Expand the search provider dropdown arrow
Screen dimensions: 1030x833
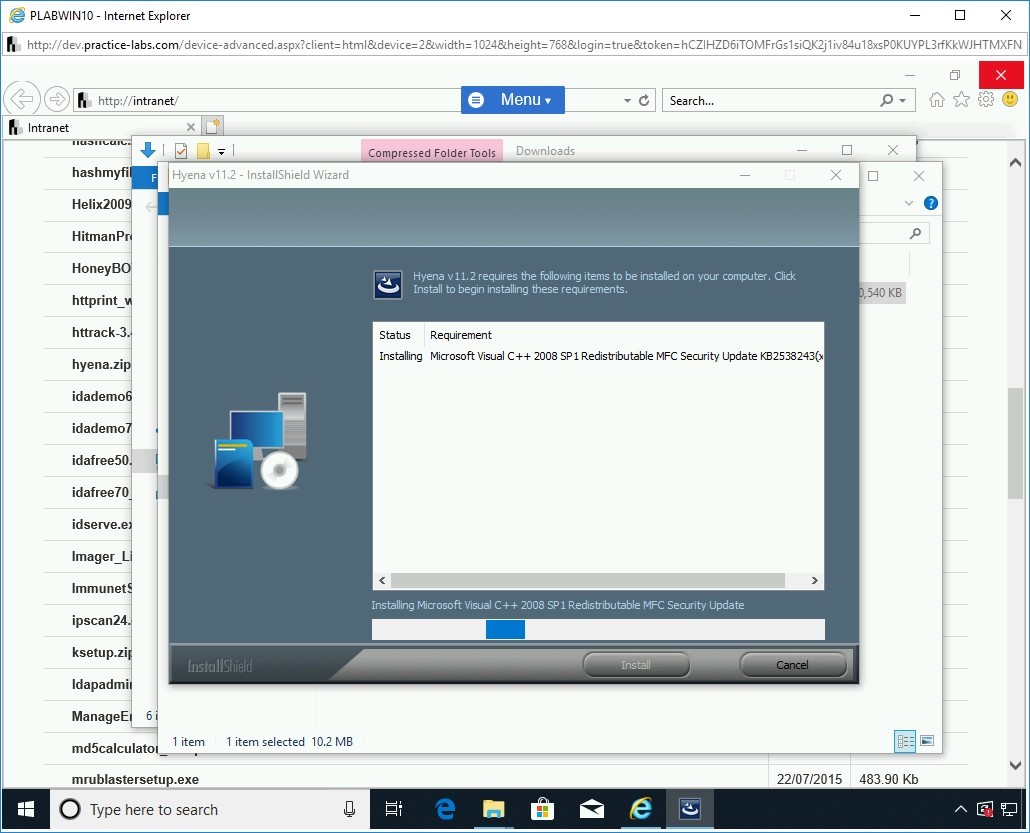[x=903, y=101]
